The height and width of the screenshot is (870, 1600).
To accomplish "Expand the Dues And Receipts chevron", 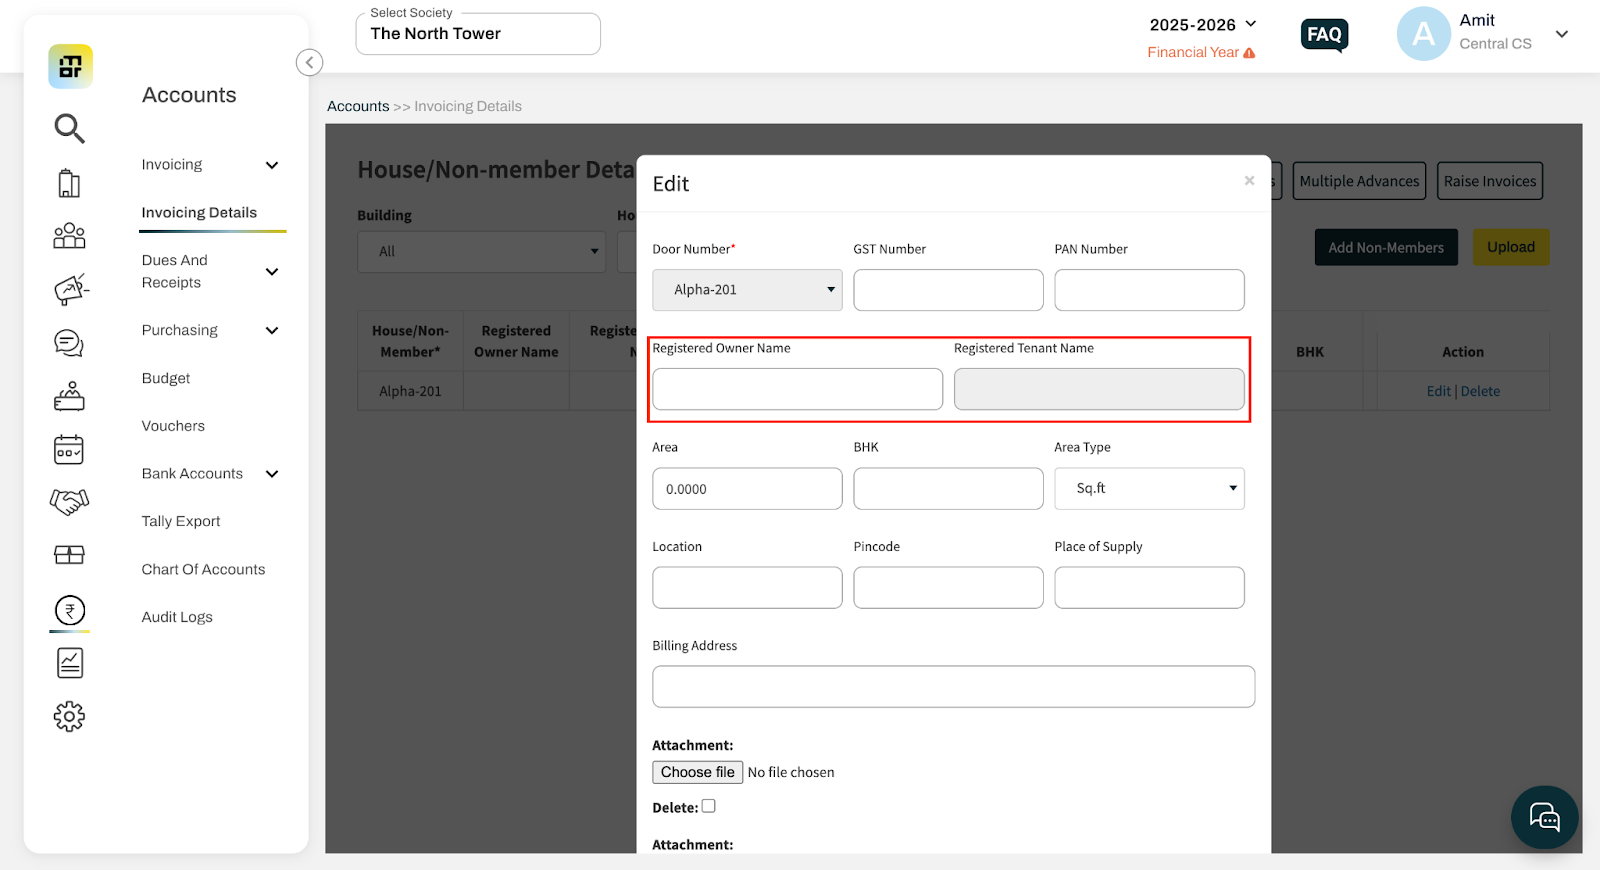I will 272,271.
